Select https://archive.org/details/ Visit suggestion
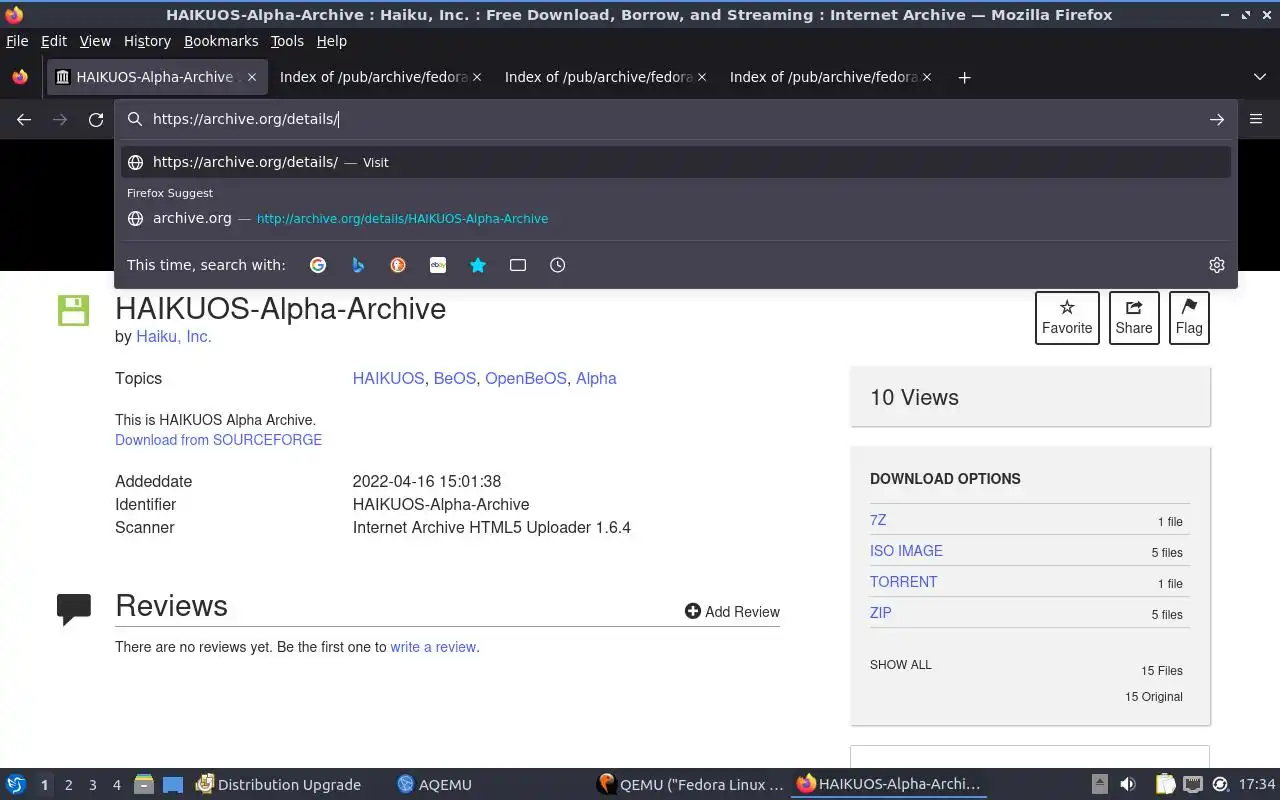Image resolution: width=1280 pixels, height=800 pixels. click(x=676, y=162)
